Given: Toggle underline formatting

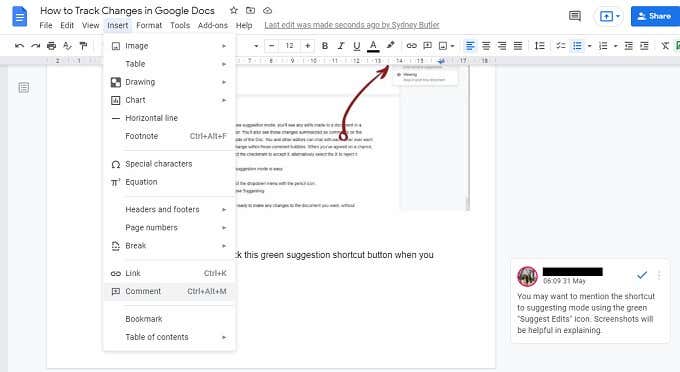Looking at the screenshot, I should point(356,46).
